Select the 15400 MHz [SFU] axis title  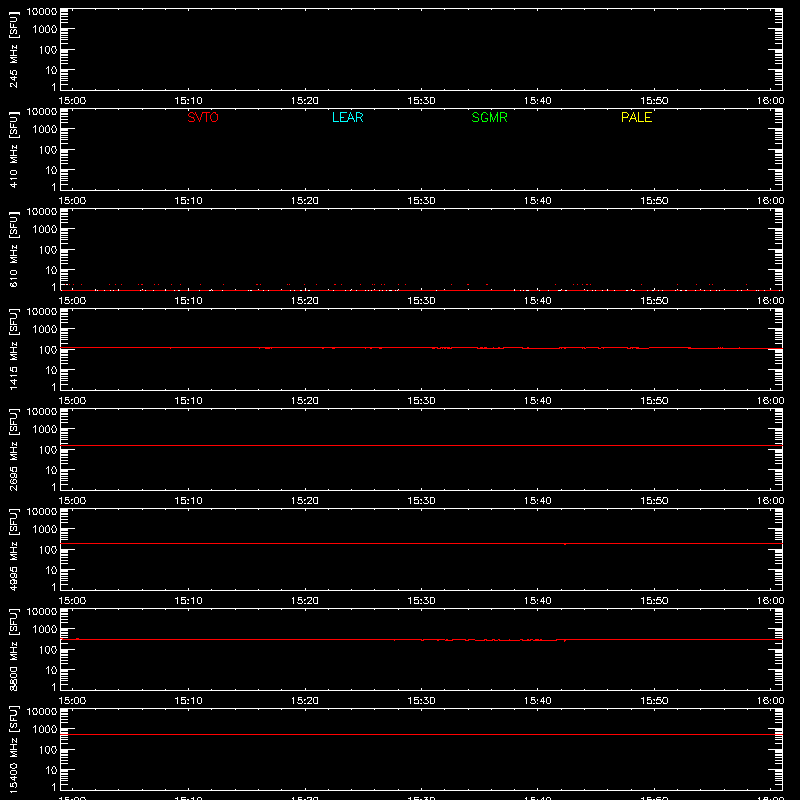14,749
